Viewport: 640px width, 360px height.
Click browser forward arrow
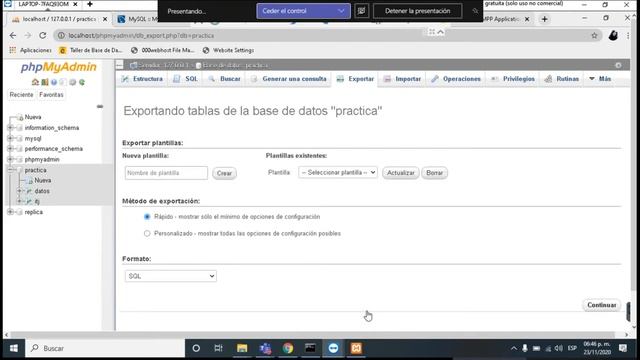coord(28,36)
